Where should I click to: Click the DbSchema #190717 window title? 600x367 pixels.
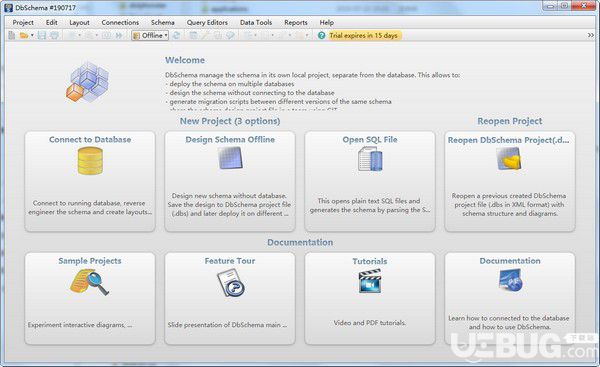click(46, 8)
